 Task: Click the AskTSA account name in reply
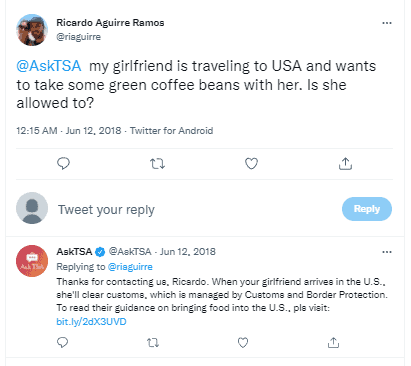[74, 251]
